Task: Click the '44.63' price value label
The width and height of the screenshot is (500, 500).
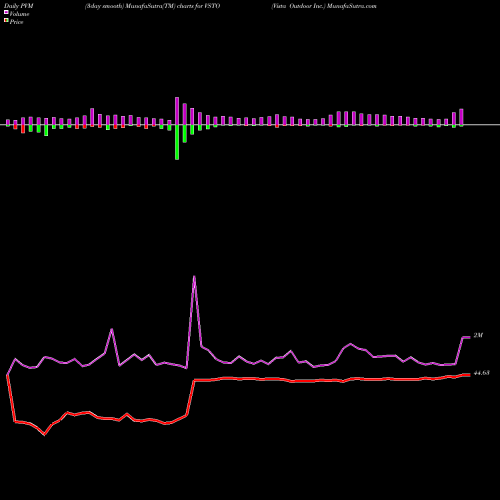Action: point(481,373)
